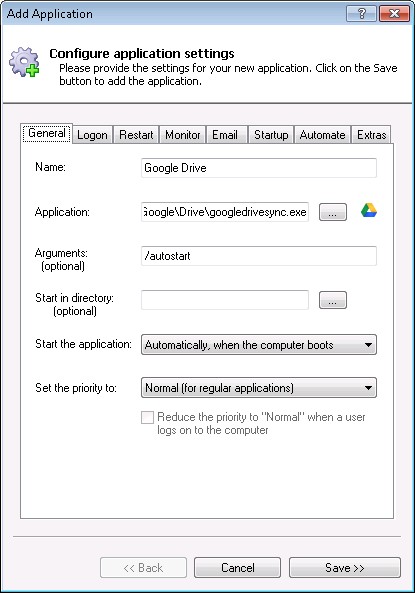Image resolution: width=415 pixels, height=593 pixels.
Task: Expand the Set the priority dropdown
Action: pos(259,388)
